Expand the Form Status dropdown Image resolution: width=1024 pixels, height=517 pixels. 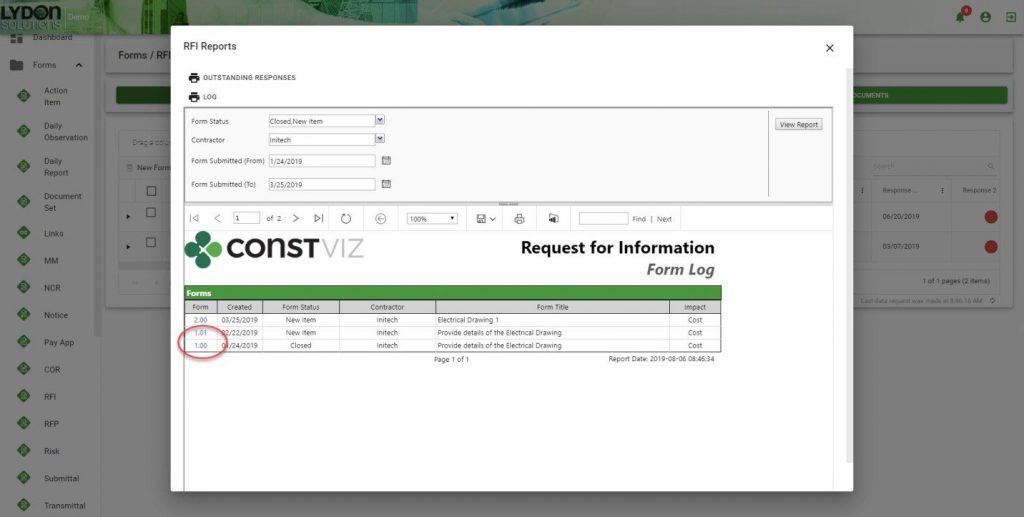380,121
